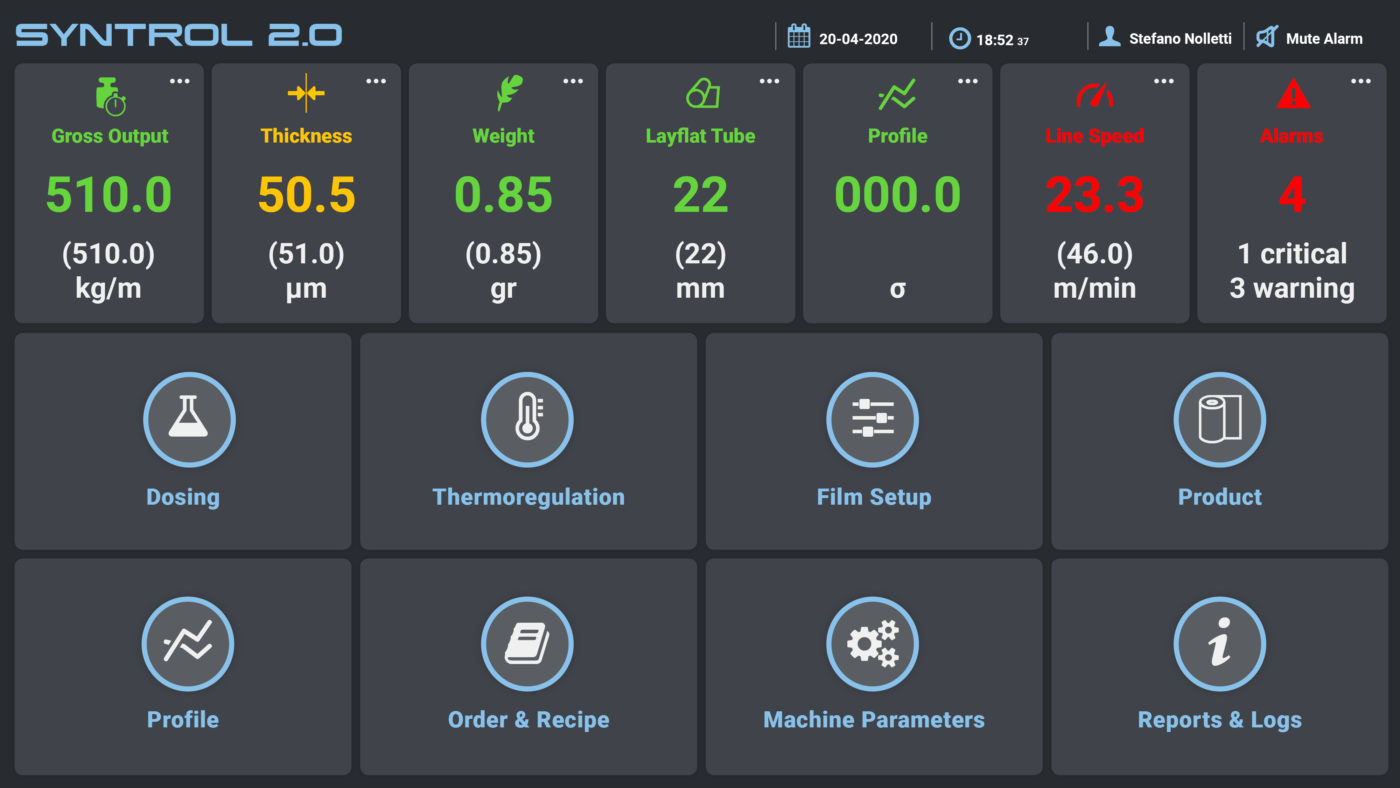The image size is (1400, 788).
Task: Click the Order & Recipe book icon
Action: [527, 644]
